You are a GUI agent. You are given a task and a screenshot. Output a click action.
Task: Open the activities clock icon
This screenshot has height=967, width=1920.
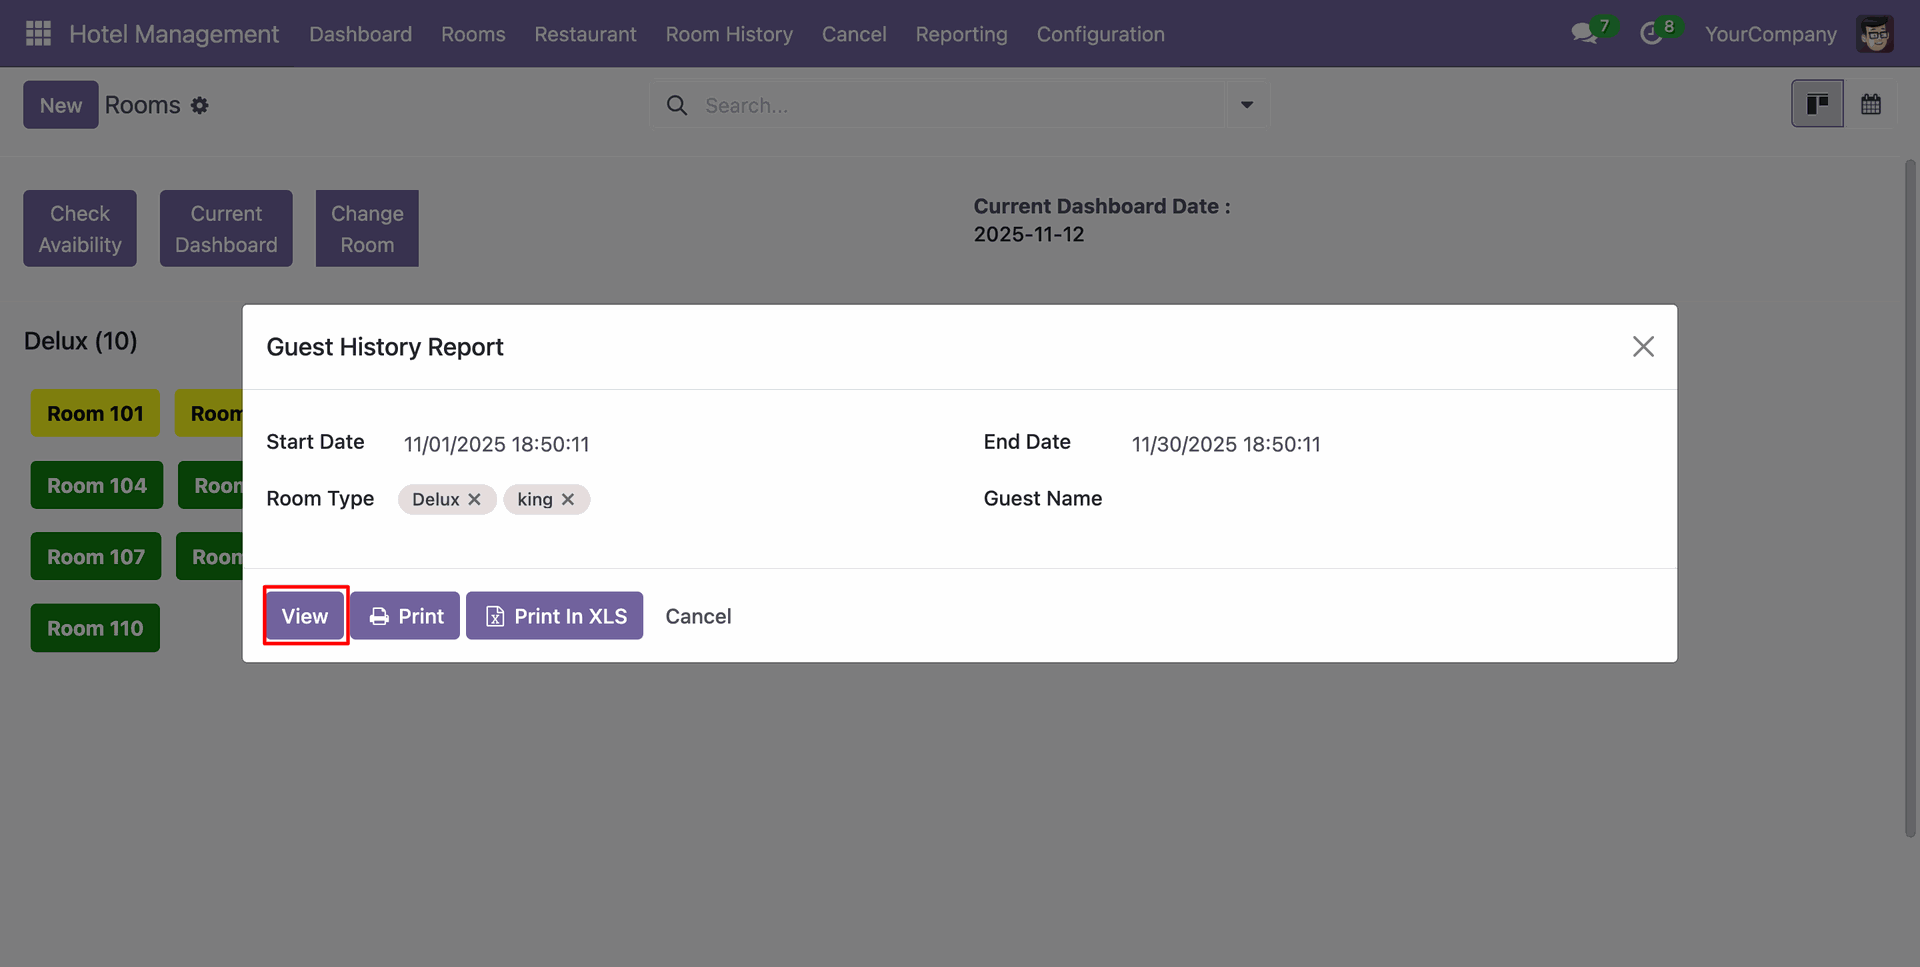[x=1651, y=34]
